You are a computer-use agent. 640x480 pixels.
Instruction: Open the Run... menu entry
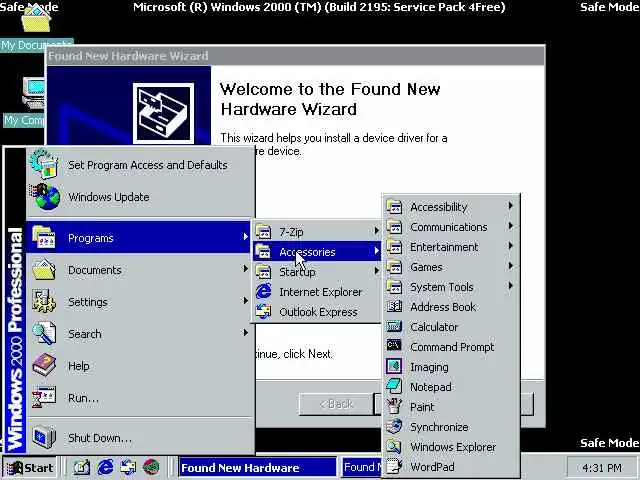click(x=140, y=398)
